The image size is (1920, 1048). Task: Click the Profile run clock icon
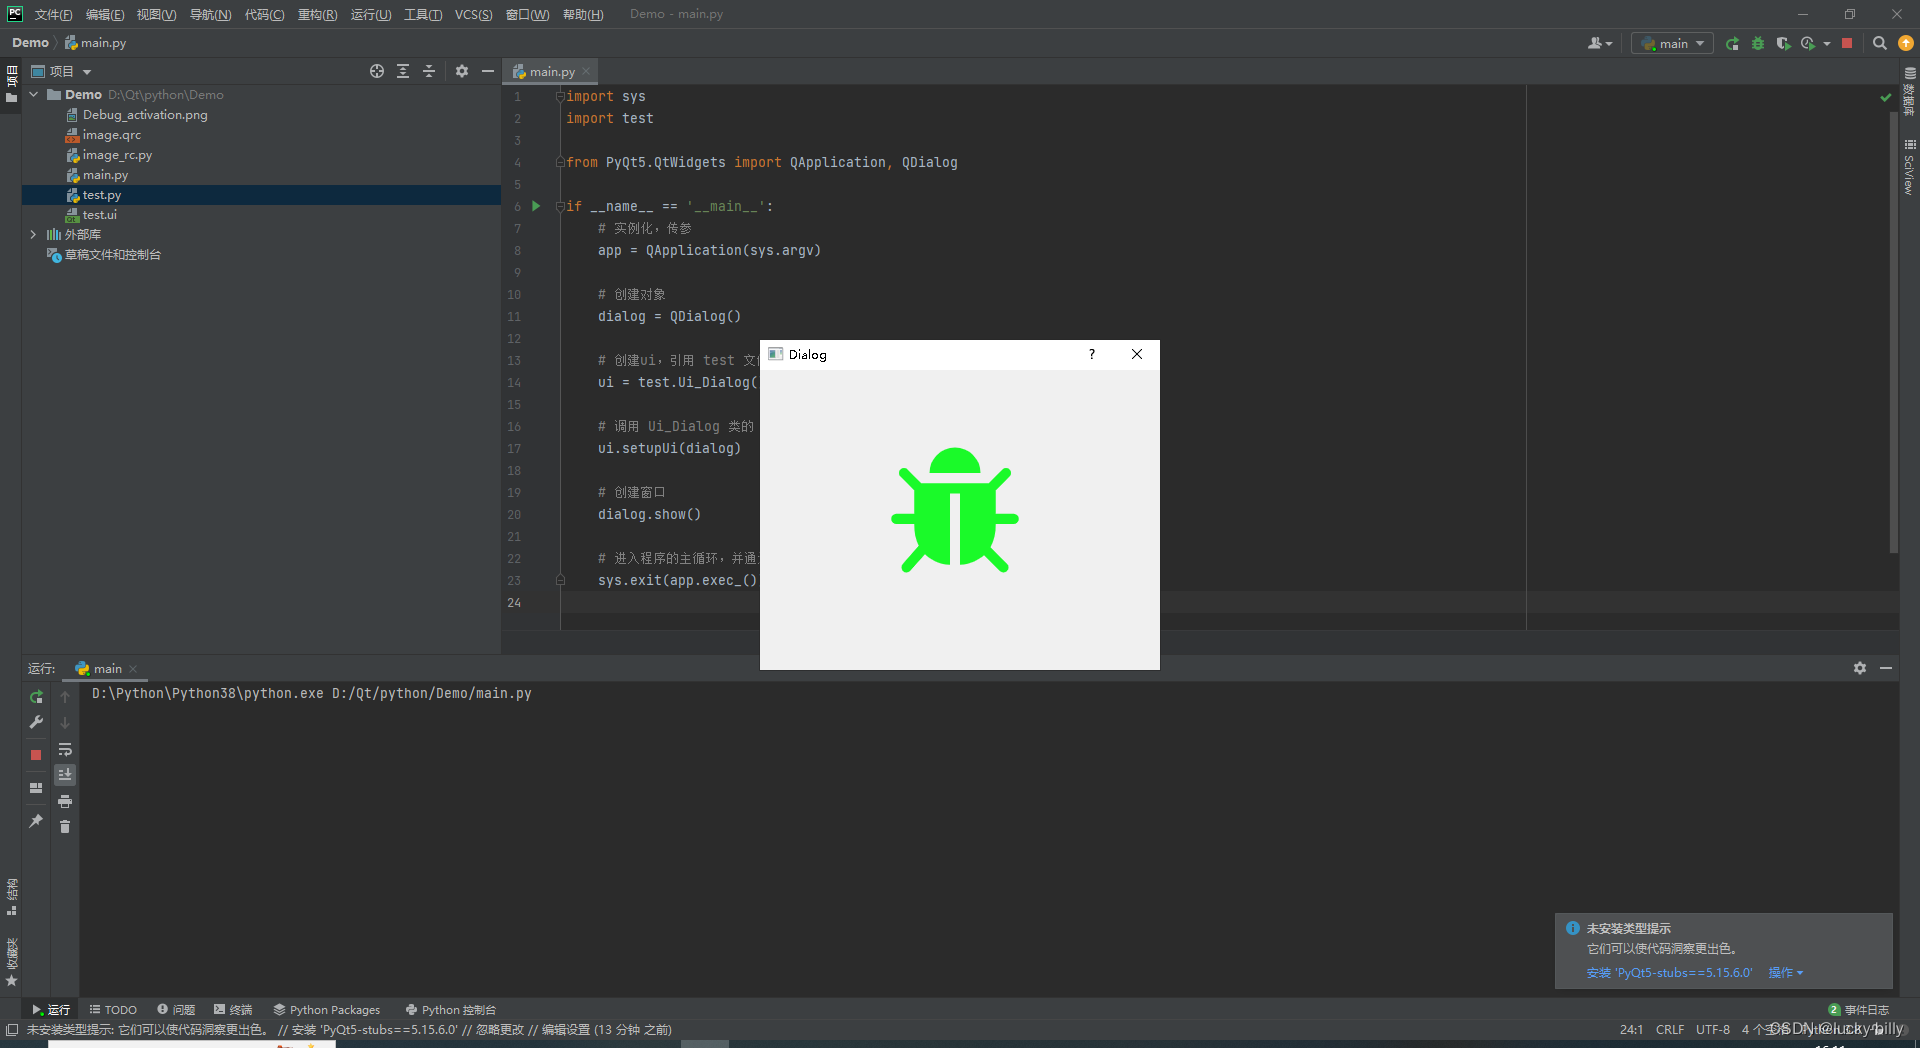[x=1808, y=43]
